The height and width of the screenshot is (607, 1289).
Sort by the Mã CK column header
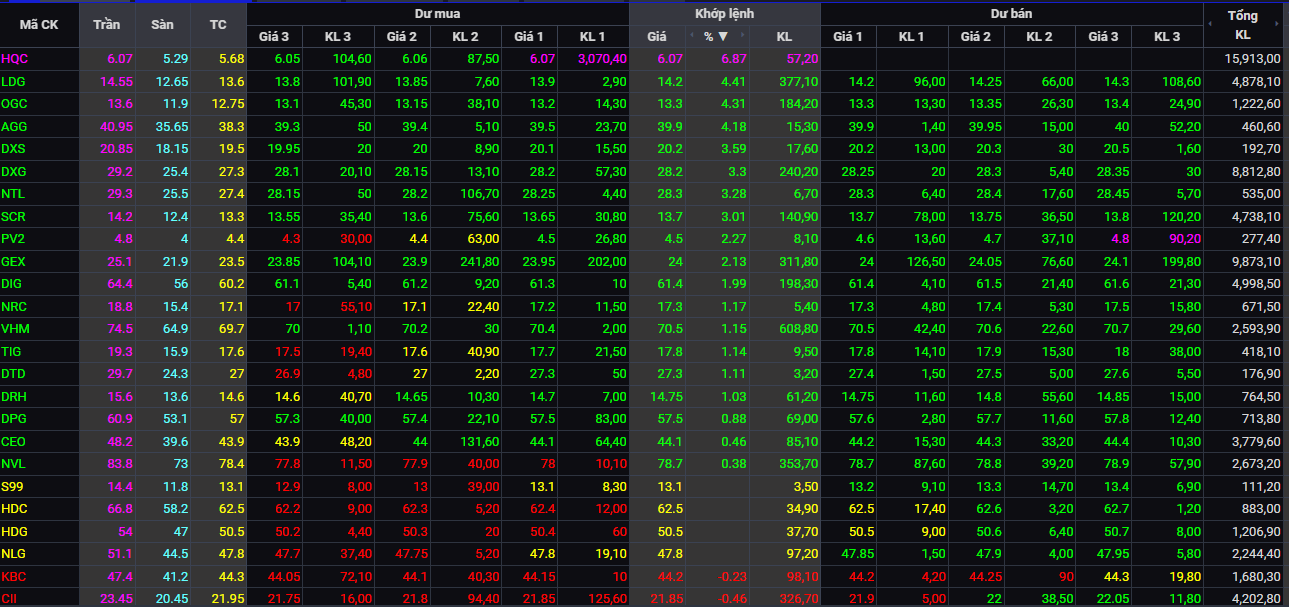(x=39, y=25)
